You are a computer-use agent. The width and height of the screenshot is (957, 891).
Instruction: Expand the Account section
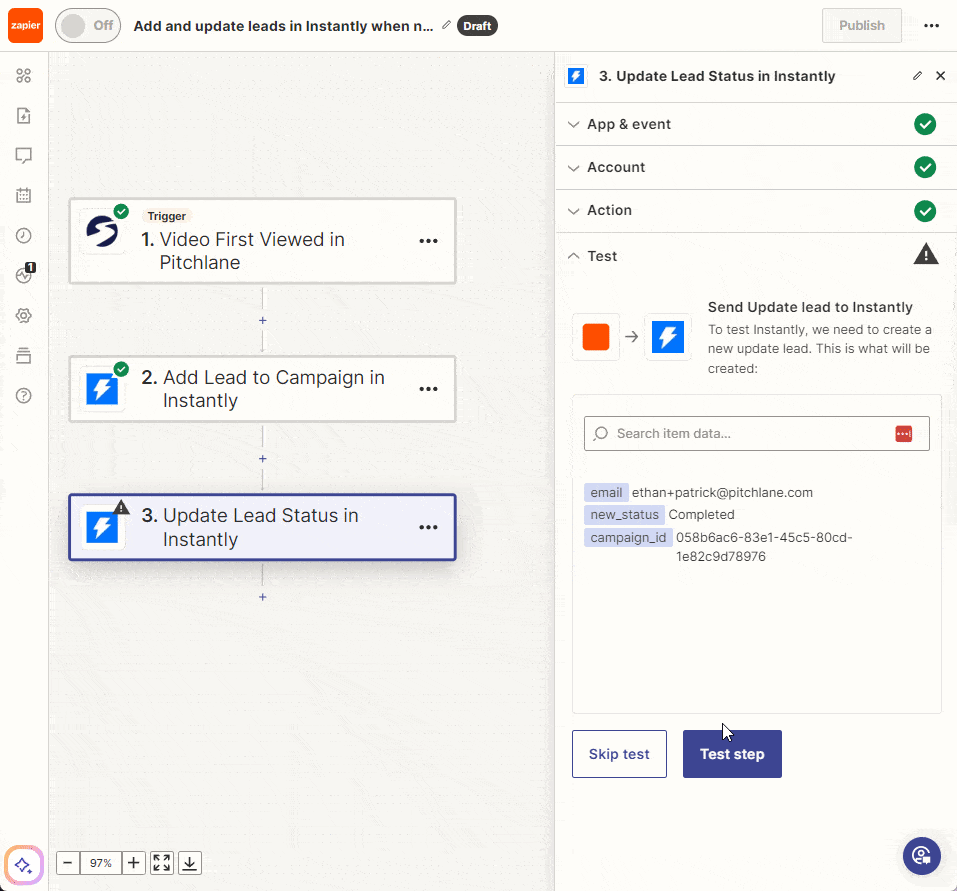coord(756,167)
